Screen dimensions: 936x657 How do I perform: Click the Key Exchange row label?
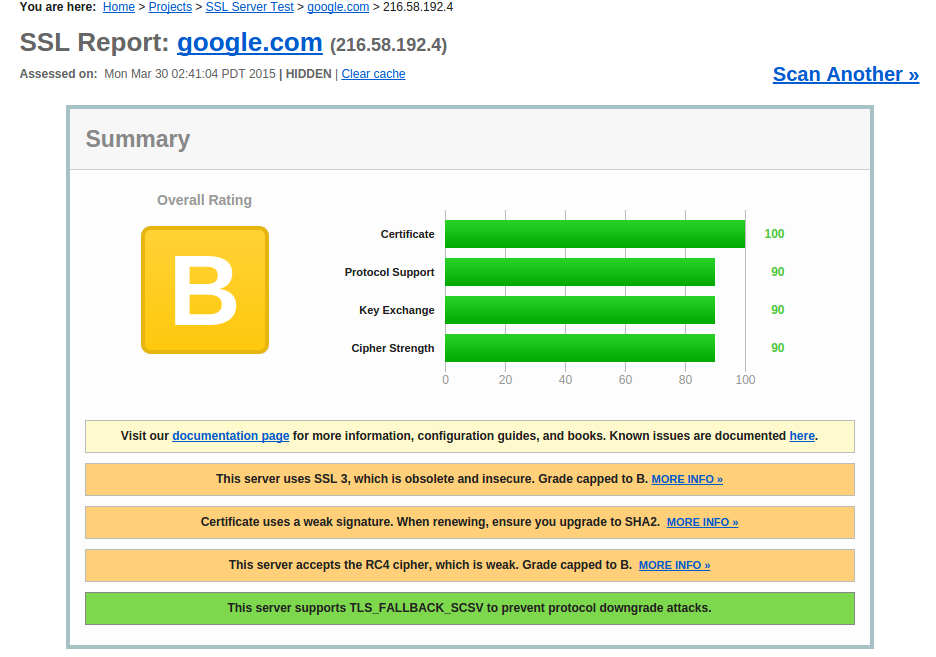point(396,310)
